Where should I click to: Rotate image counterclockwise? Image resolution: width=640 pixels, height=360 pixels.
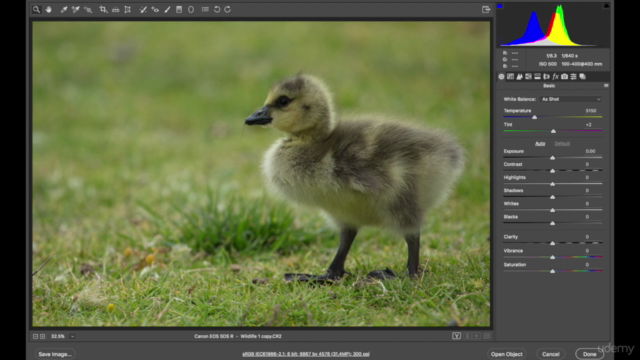pyautogui.click(x=217, y=9)
